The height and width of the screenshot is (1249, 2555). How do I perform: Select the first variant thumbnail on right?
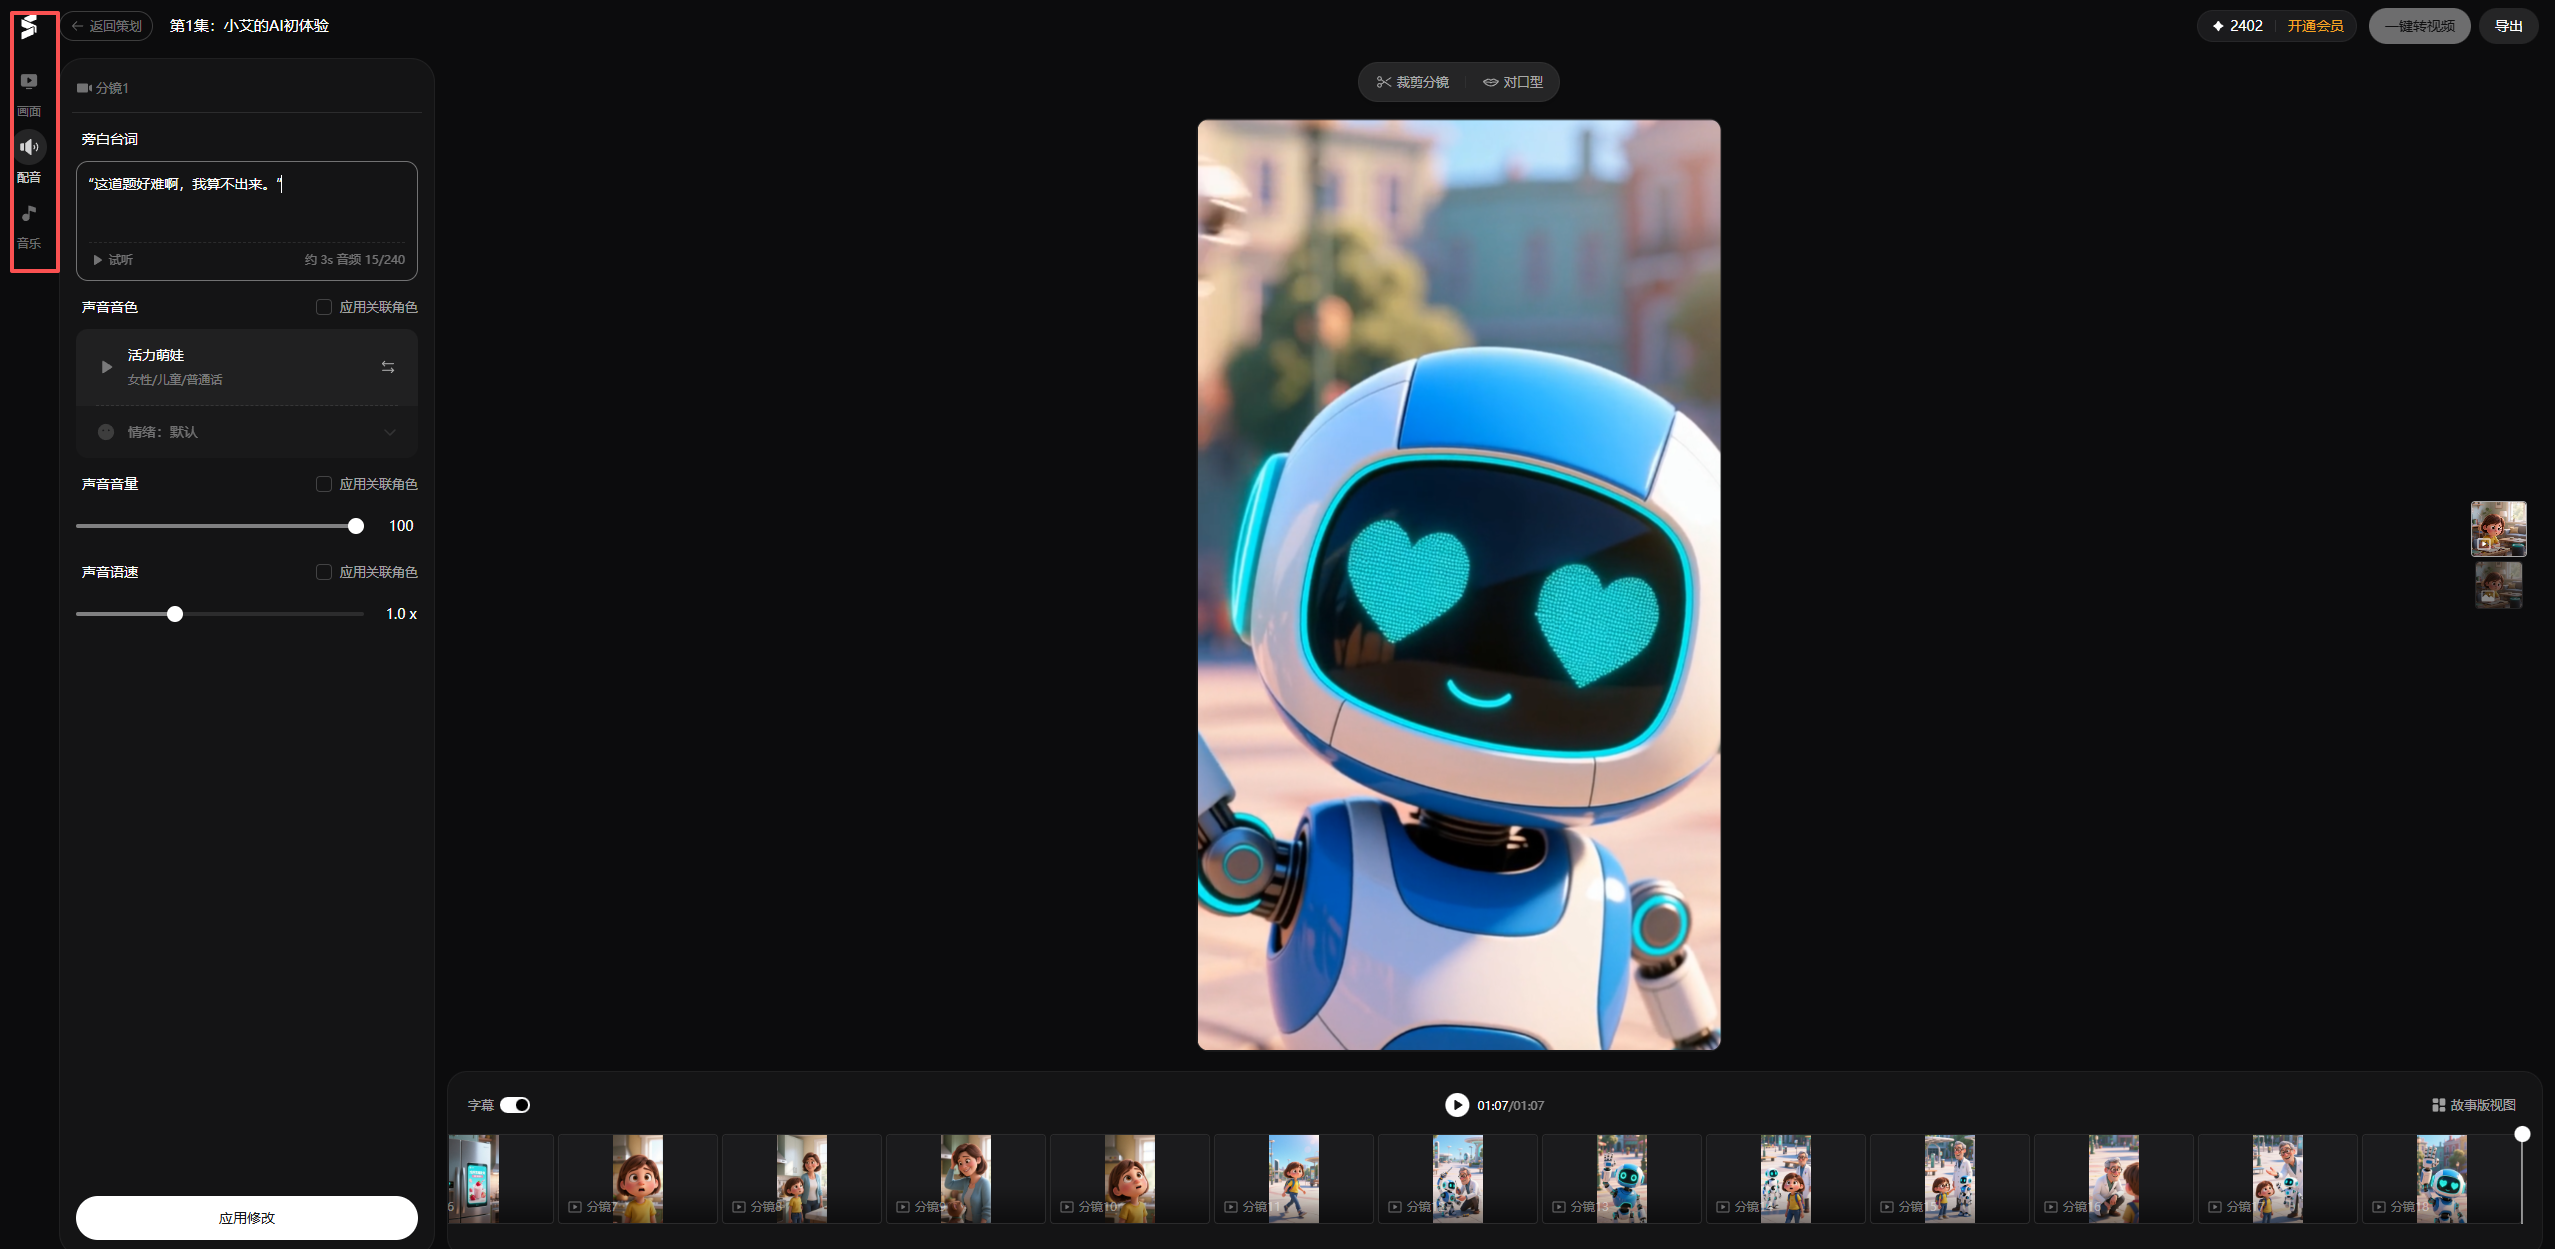[x=2498, y=528]
